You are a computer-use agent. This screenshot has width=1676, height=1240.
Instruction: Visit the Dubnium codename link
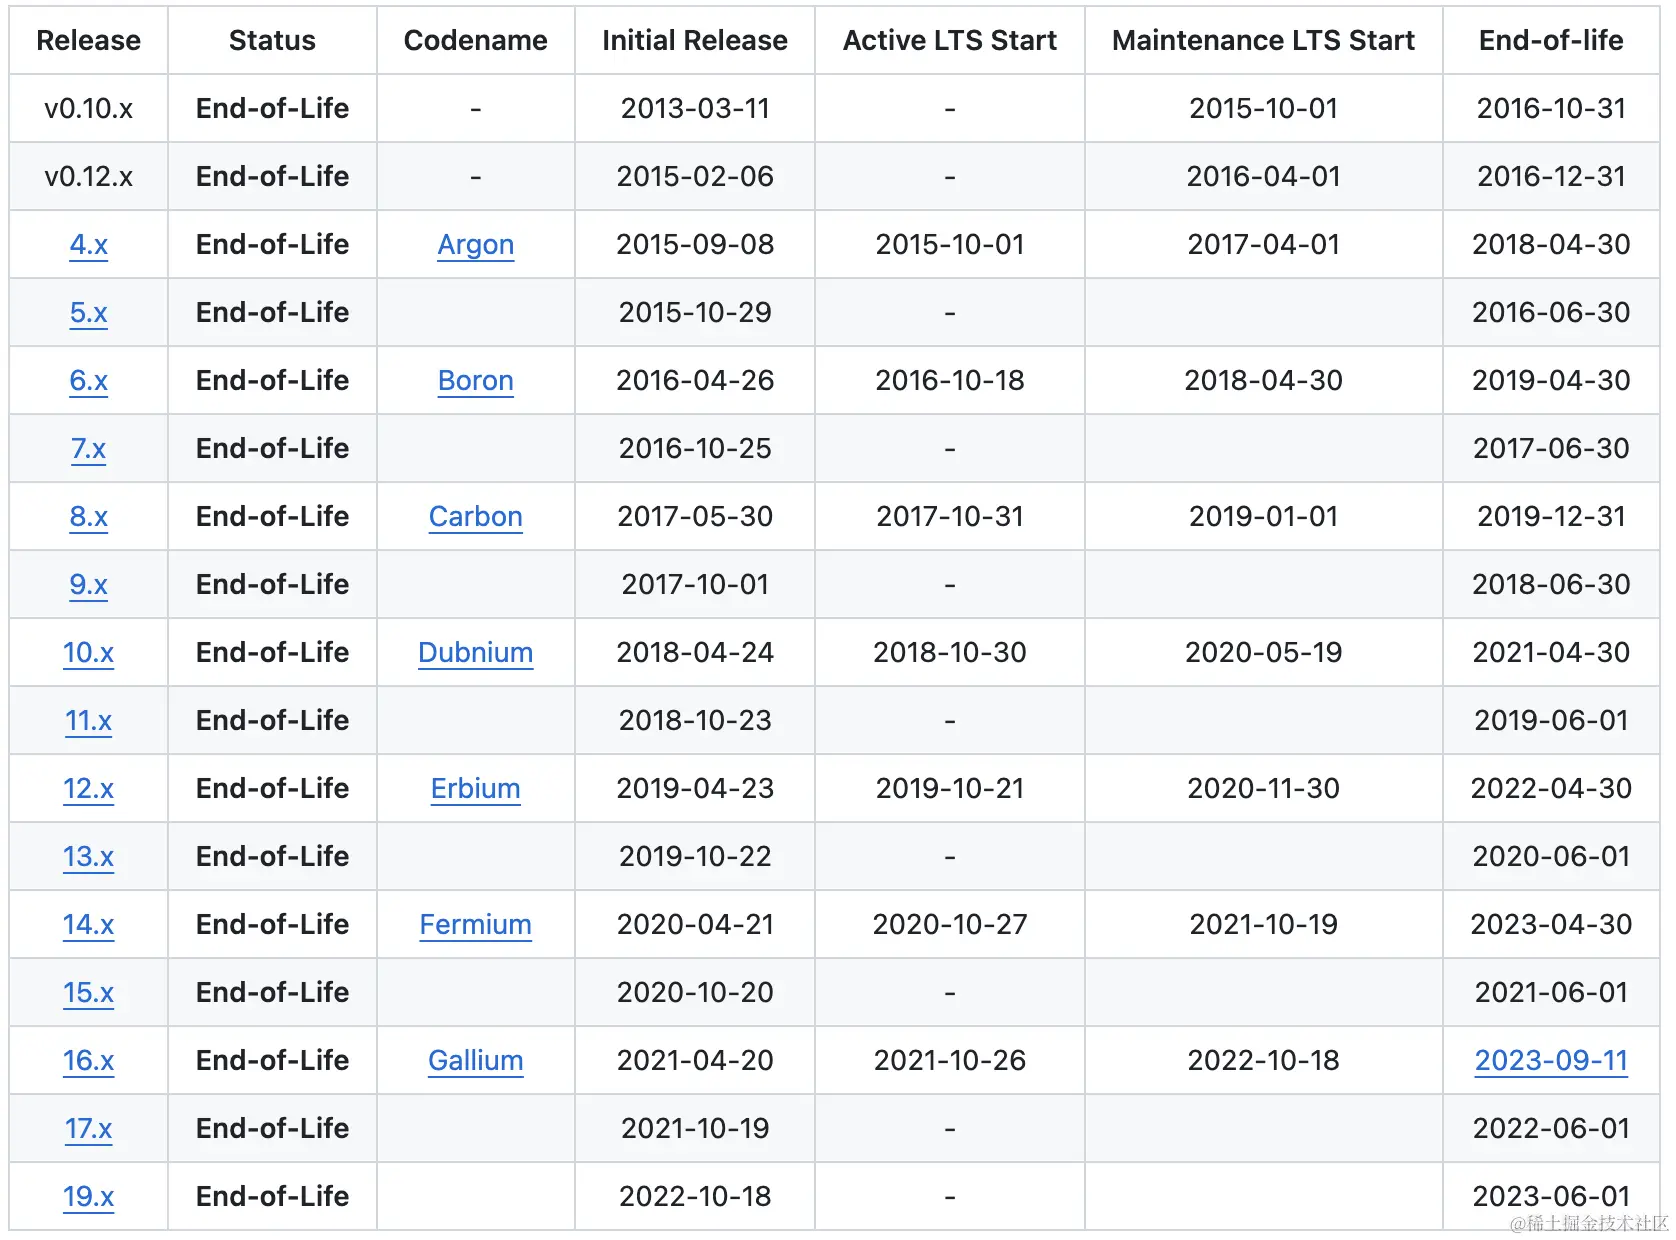click(475, 653)
